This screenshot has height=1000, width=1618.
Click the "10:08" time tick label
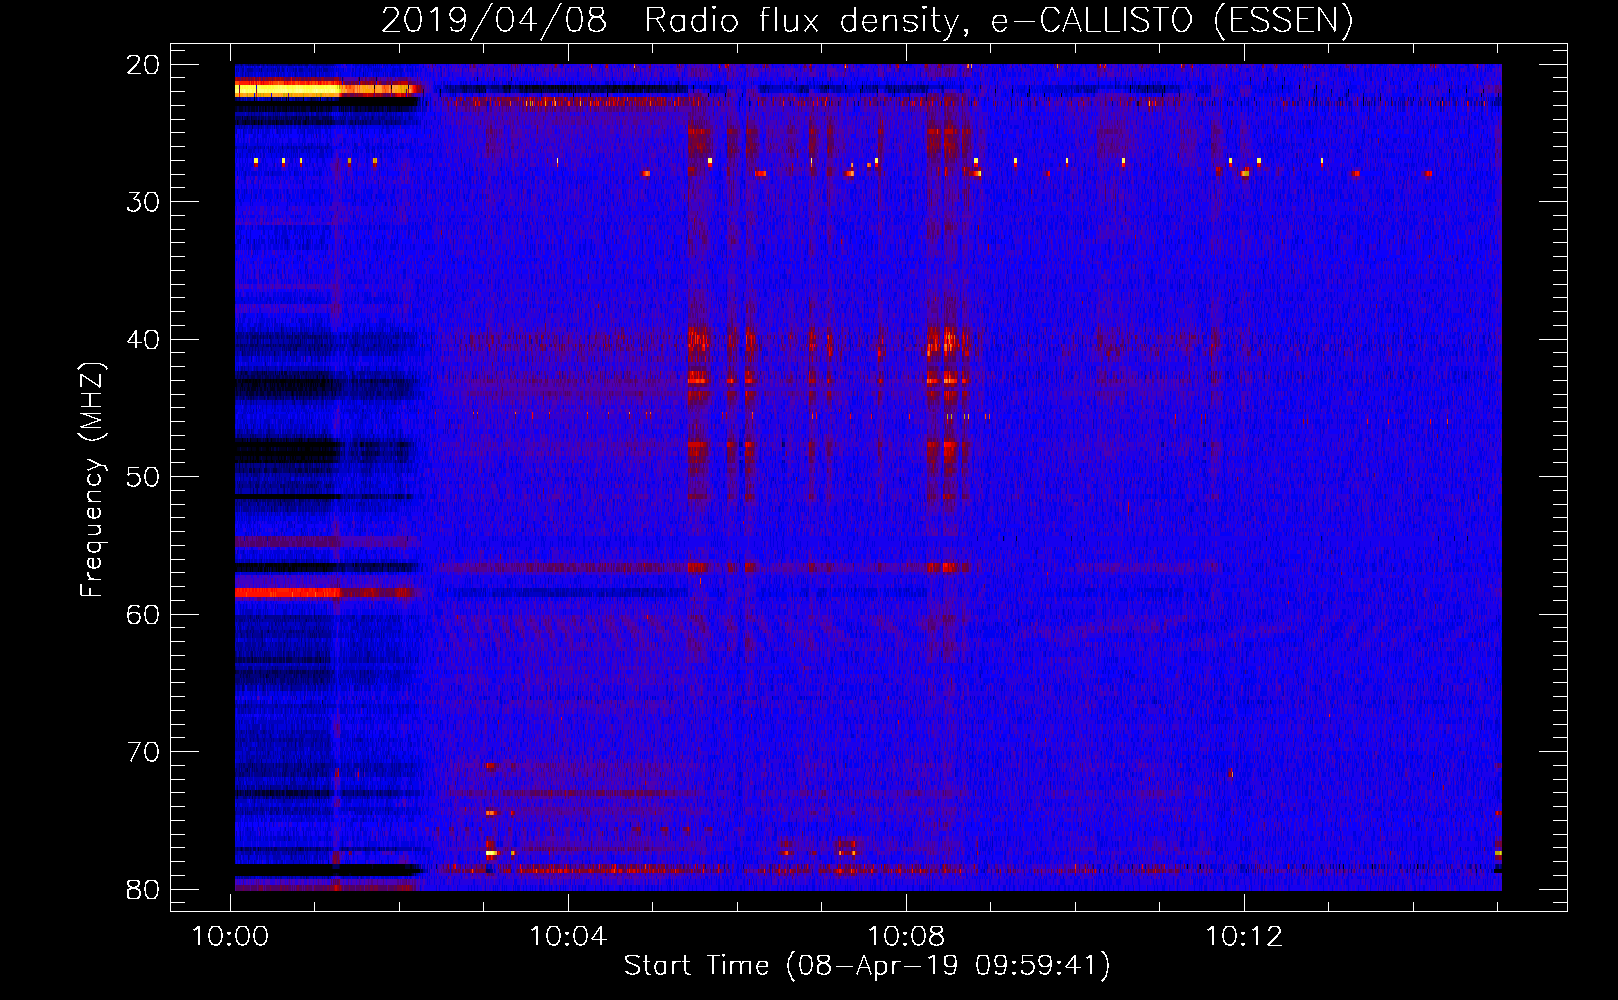(907, 937)
